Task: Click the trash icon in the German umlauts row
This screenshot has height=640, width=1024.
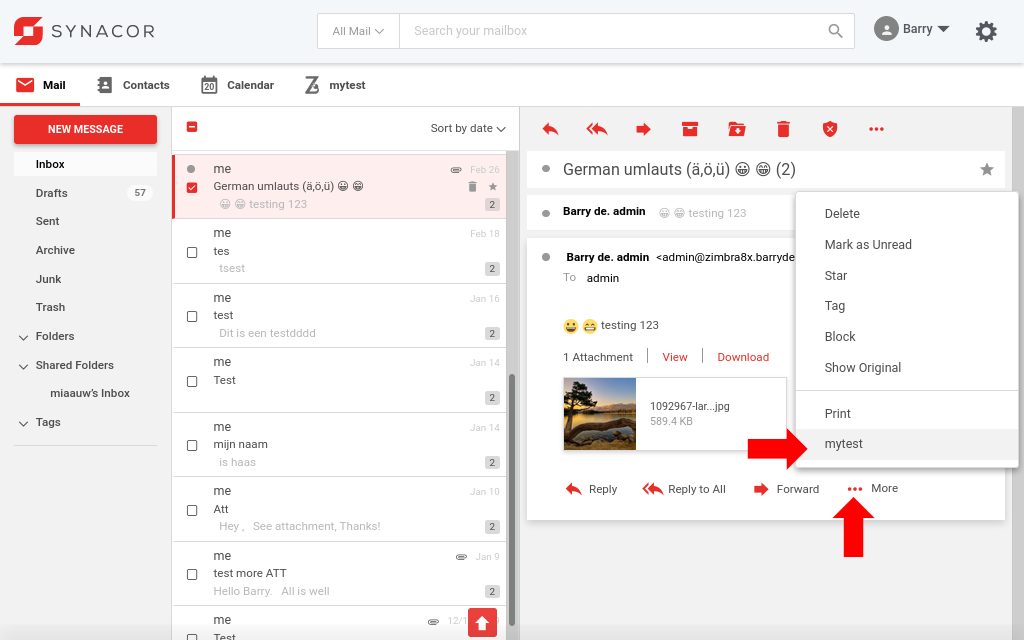Action: click(472, 187)
